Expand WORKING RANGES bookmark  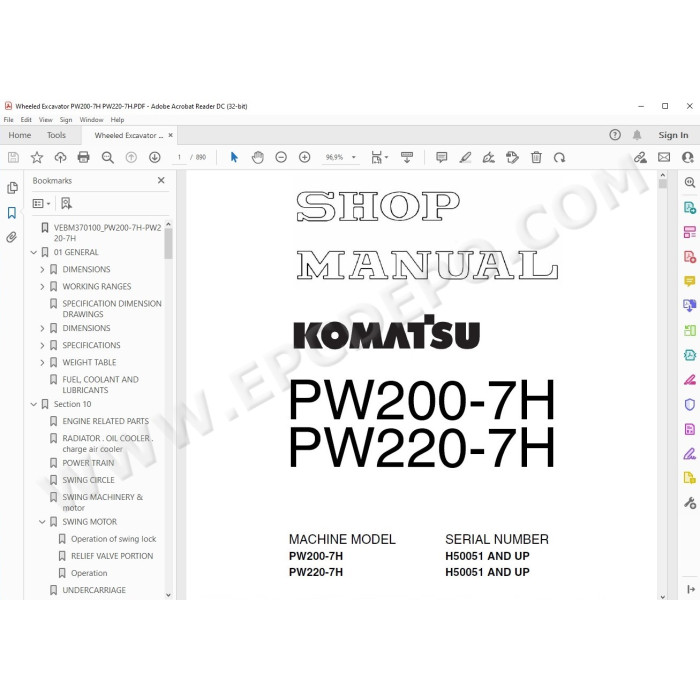42,286
